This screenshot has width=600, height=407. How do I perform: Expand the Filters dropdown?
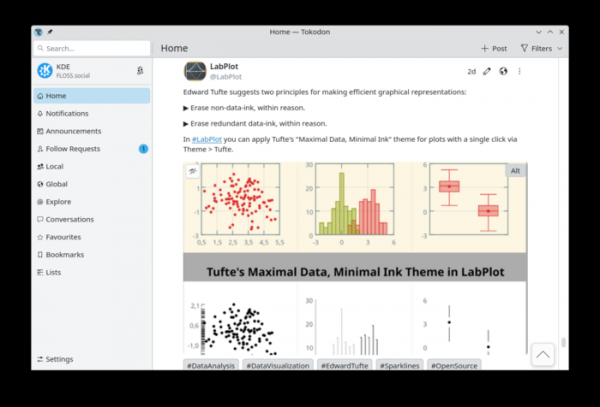click(541, 48)
